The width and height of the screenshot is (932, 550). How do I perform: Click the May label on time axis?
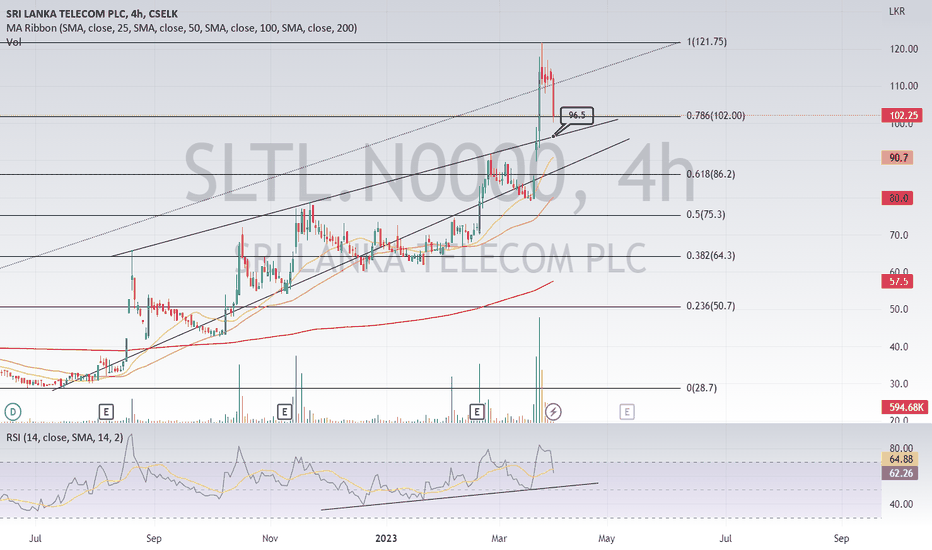coord(606,538)
